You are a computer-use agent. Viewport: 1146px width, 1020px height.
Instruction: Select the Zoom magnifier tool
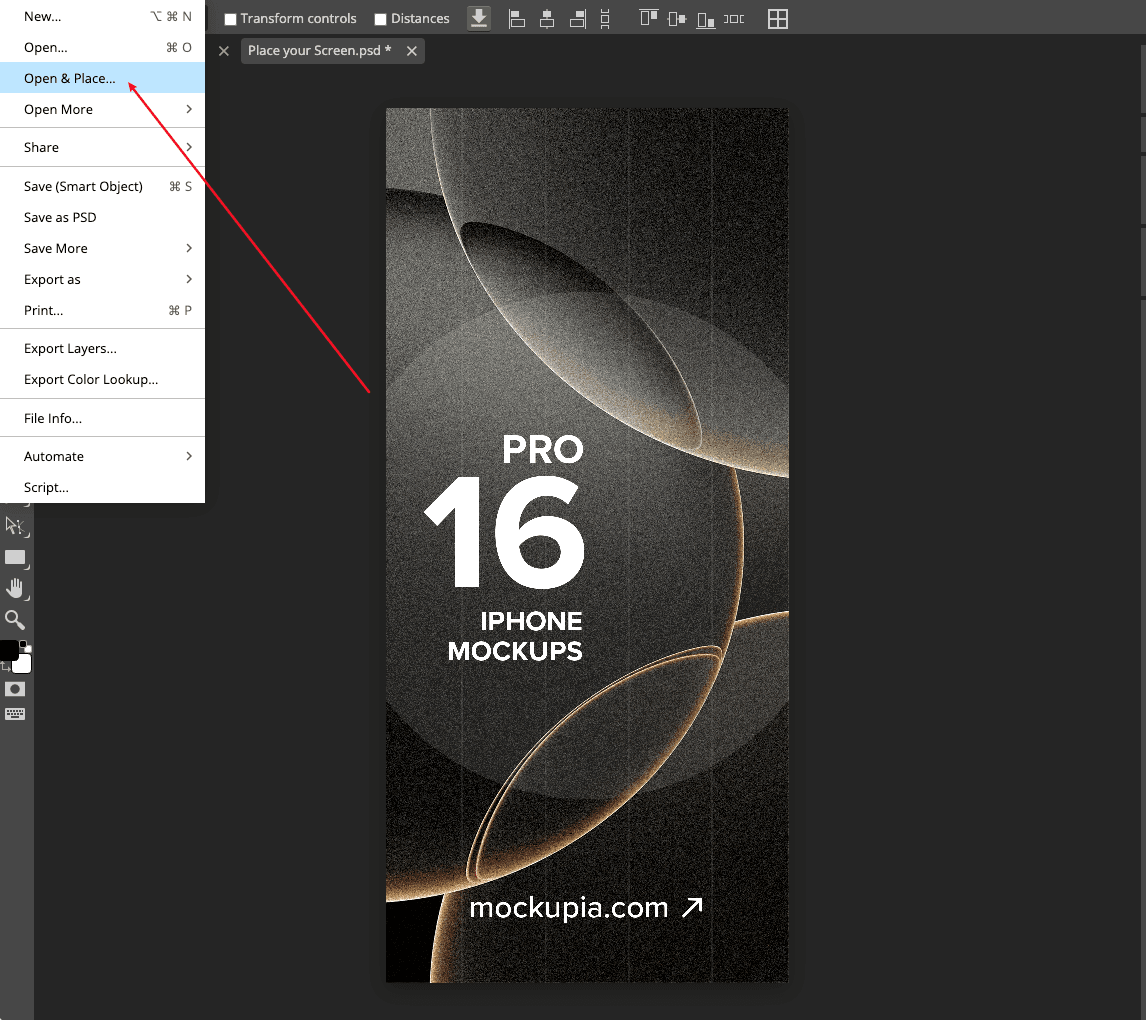point(15,620)
